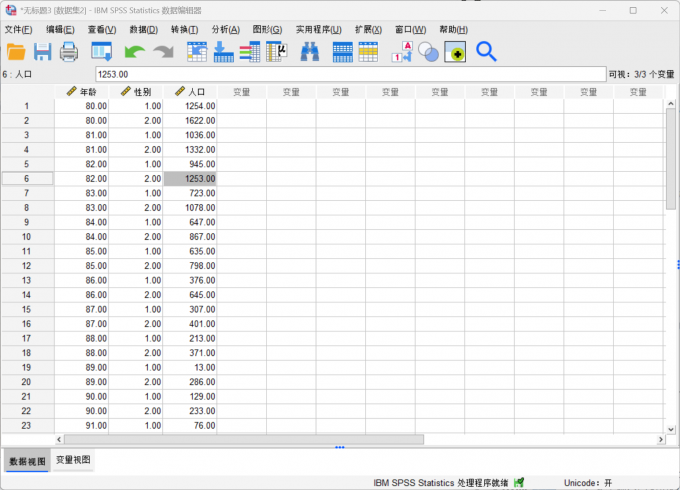Open the Recall recent dialogs icon

[x=102, y=52]
